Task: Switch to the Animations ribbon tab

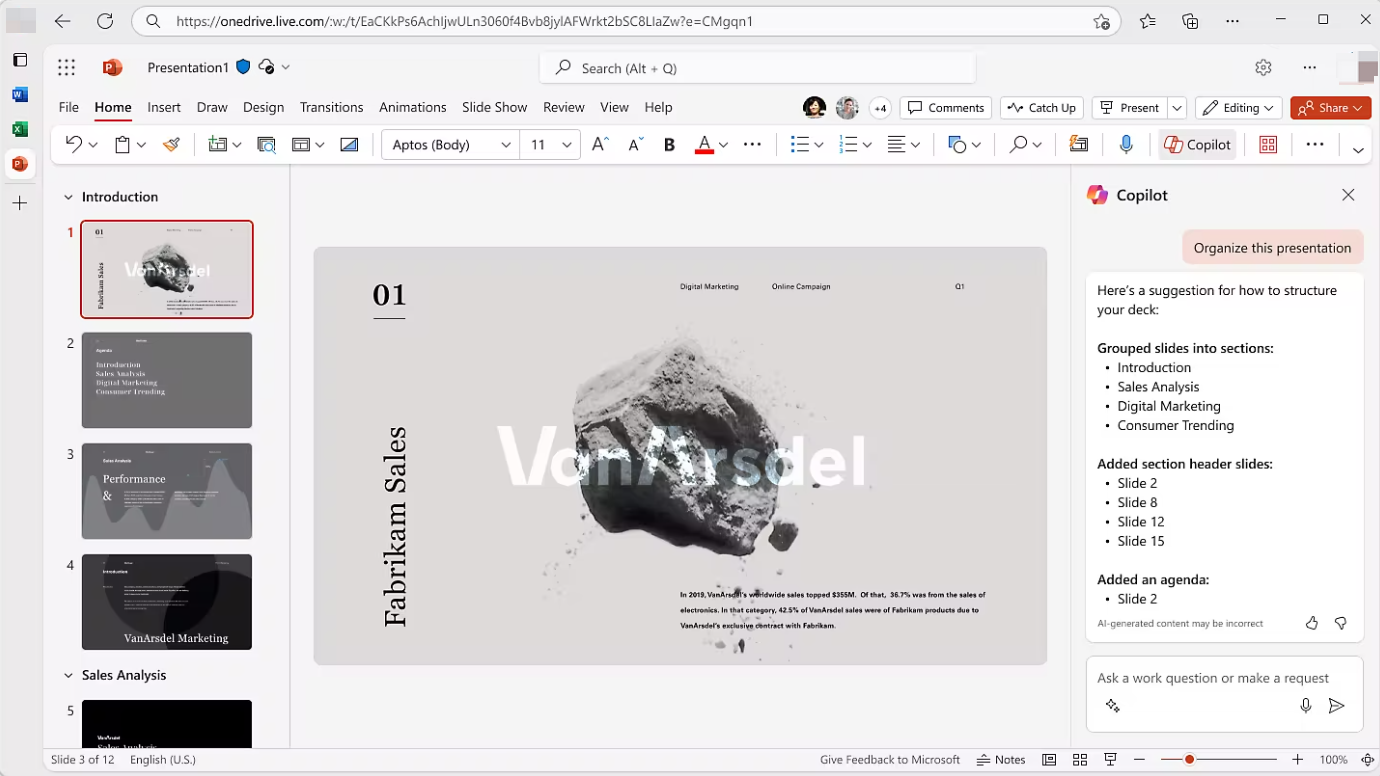Action: pos(412,107)
